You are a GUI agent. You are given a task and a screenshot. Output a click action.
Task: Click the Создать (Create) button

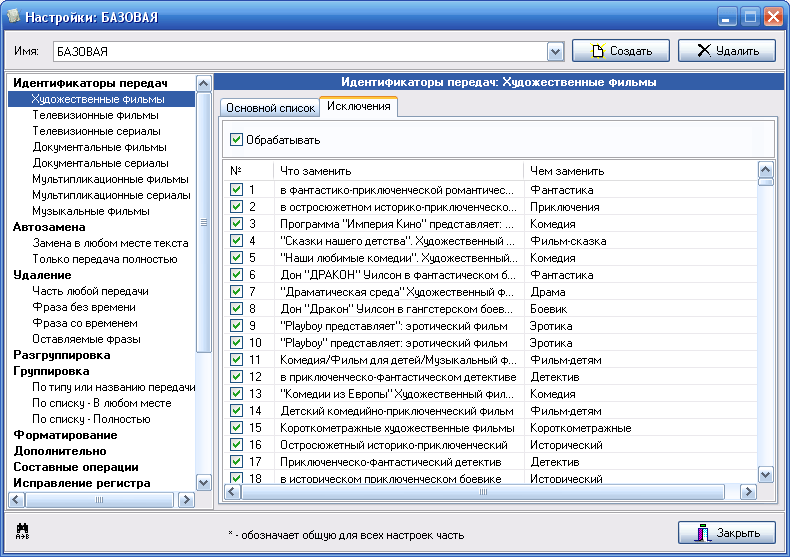(621, 51)
